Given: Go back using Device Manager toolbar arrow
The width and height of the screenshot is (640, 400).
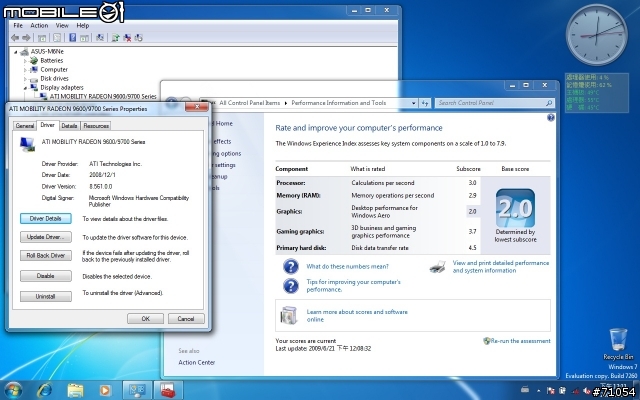Looking at the screenshot, I should [x=15, y=38].
